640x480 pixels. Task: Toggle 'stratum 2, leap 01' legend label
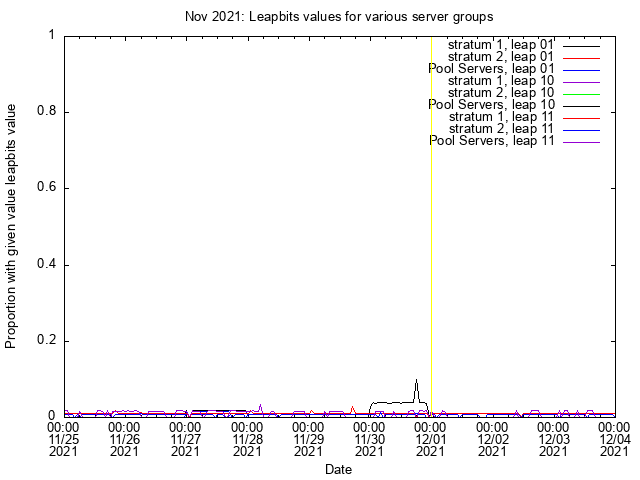[499, 57]
